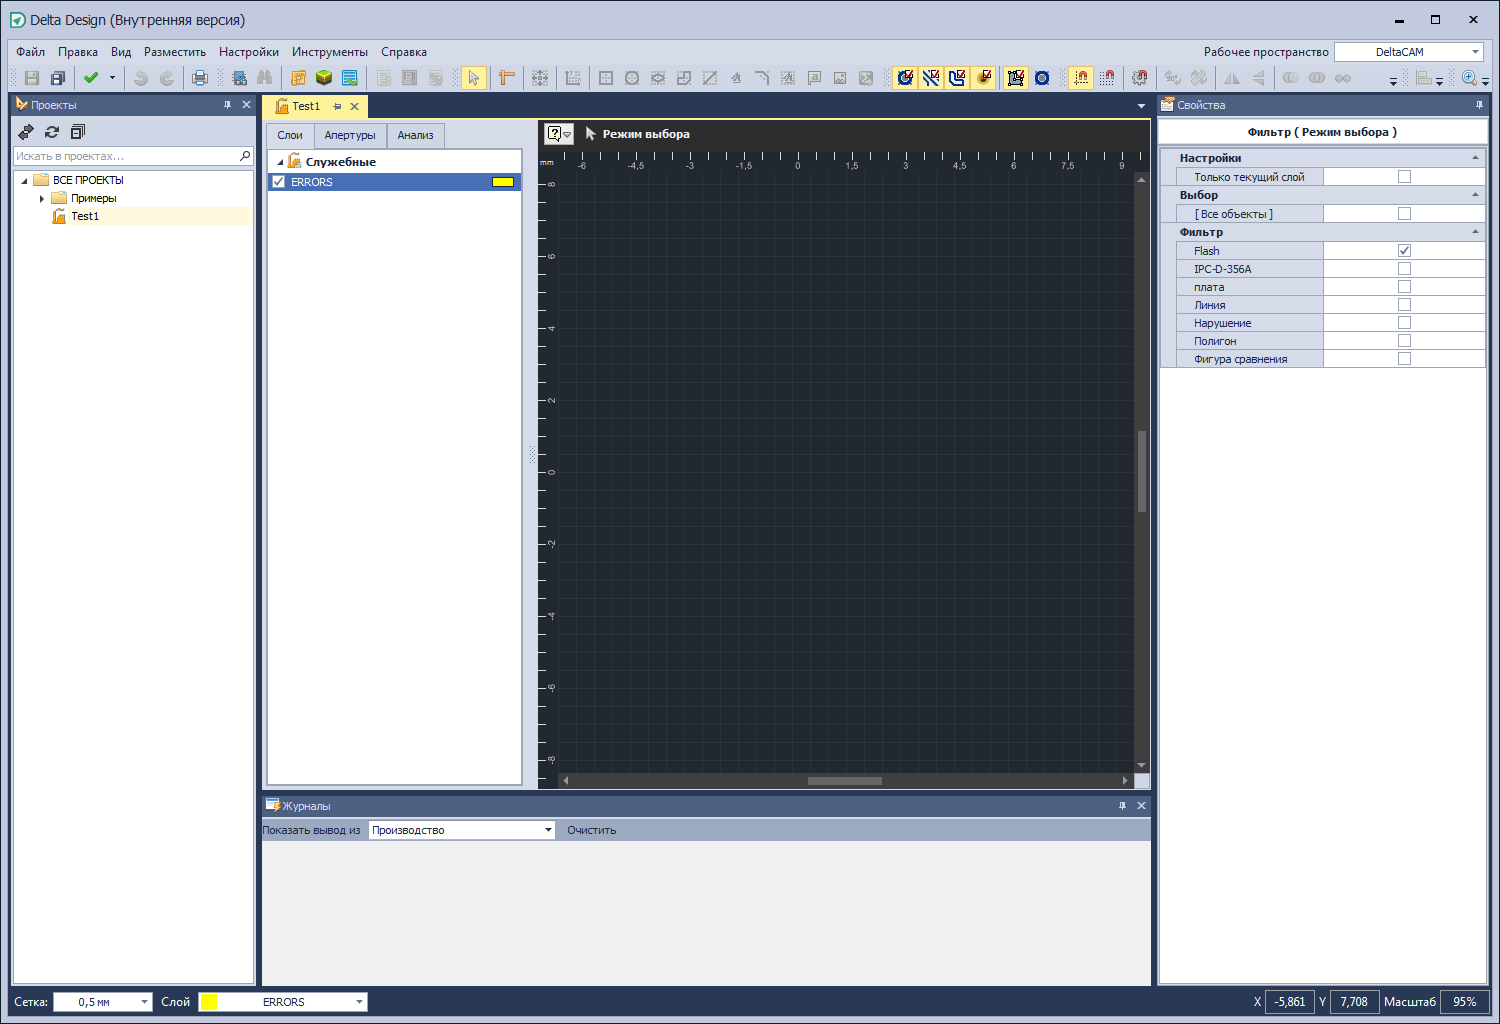Screen dimensions: 1500x1024
Task: Collapse the 'ВСЕ ПРОЕКТЫ' tree node
Action: pyautogui.click(x=24, y=181)
